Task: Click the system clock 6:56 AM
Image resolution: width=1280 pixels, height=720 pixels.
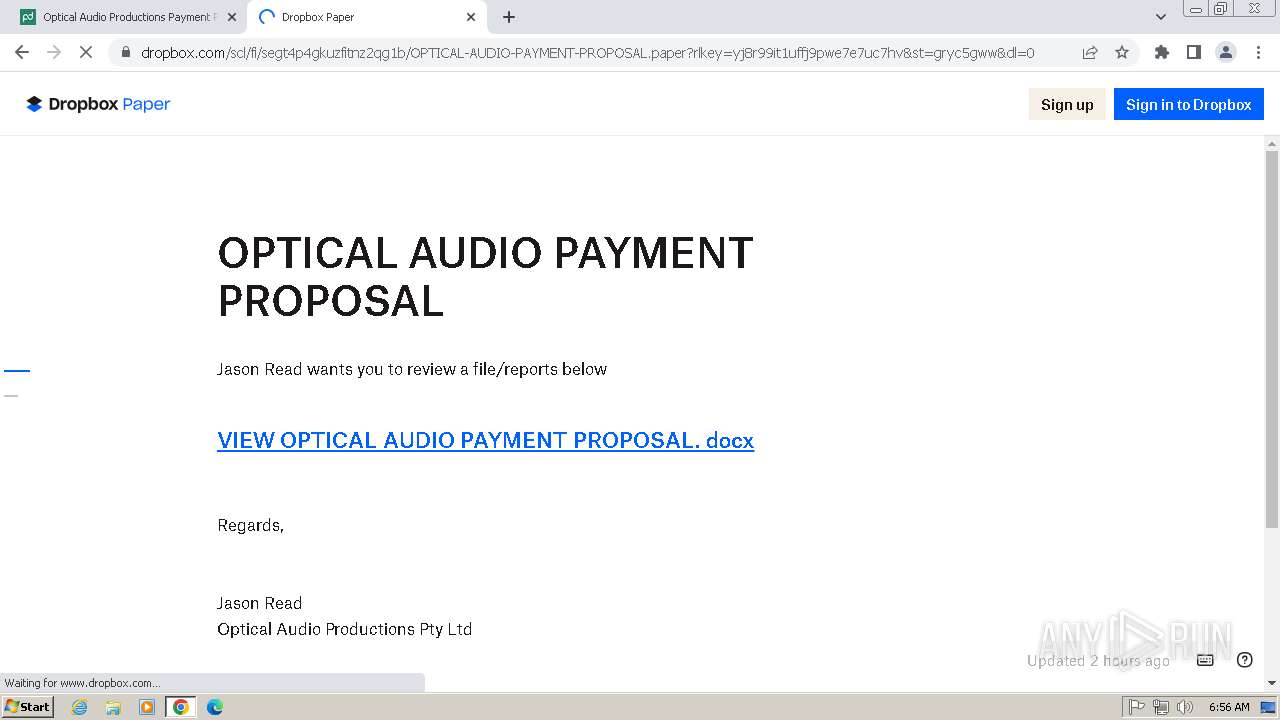Action: (x=1229, y=707)
